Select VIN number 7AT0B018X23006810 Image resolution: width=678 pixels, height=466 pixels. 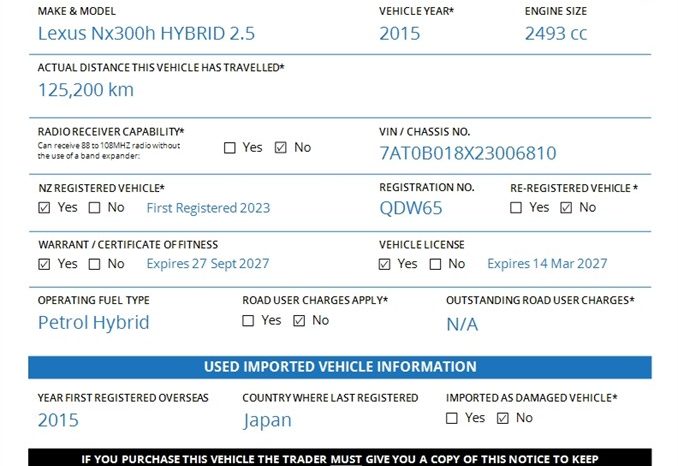point(468,153)
